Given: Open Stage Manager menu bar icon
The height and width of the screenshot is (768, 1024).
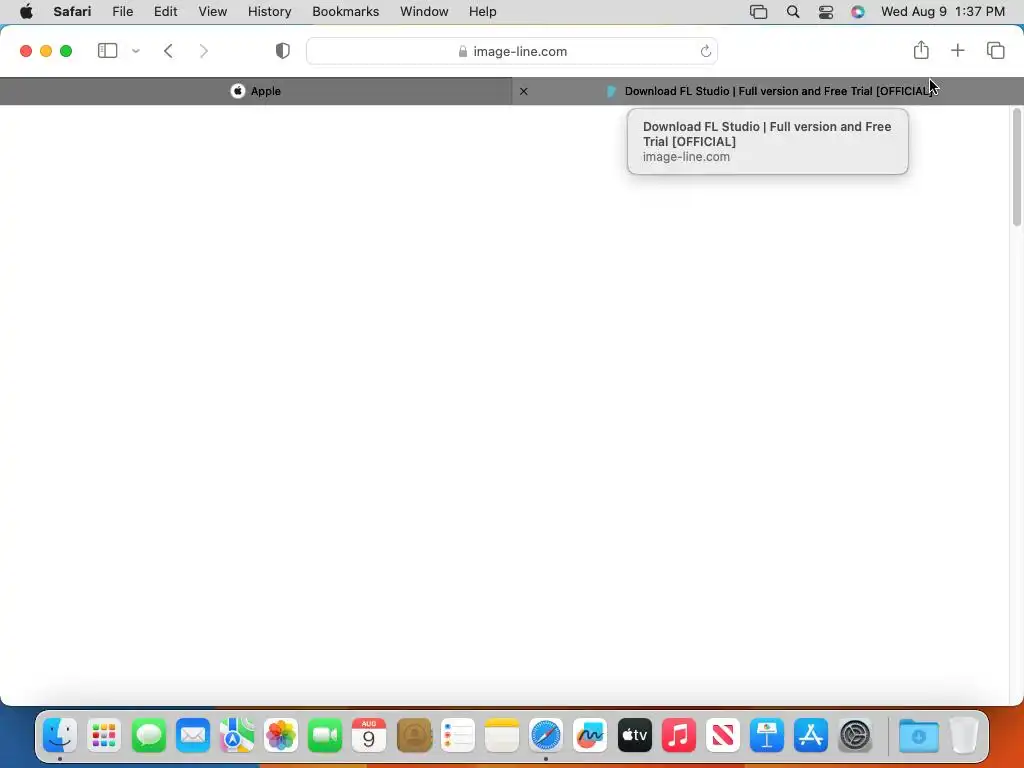Looking at the screenshot, I should [x=758, y=12].
